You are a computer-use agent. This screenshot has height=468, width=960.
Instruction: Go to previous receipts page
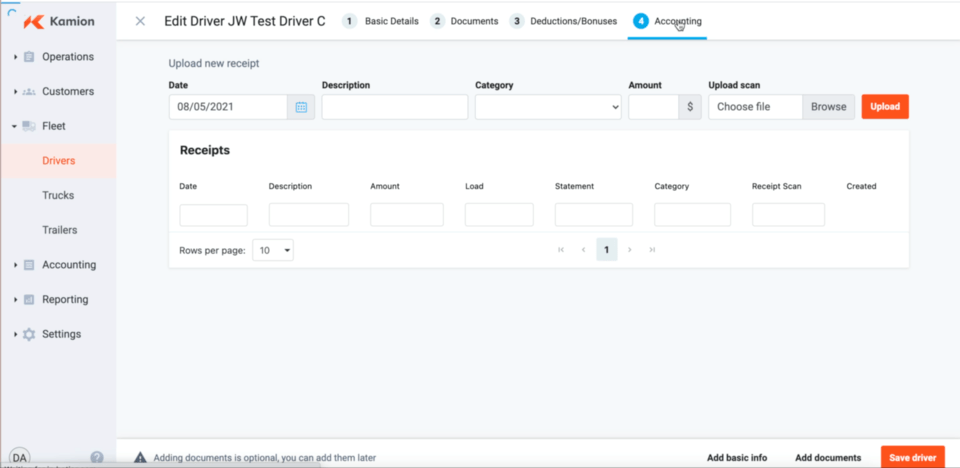click(x=583, y=249)
